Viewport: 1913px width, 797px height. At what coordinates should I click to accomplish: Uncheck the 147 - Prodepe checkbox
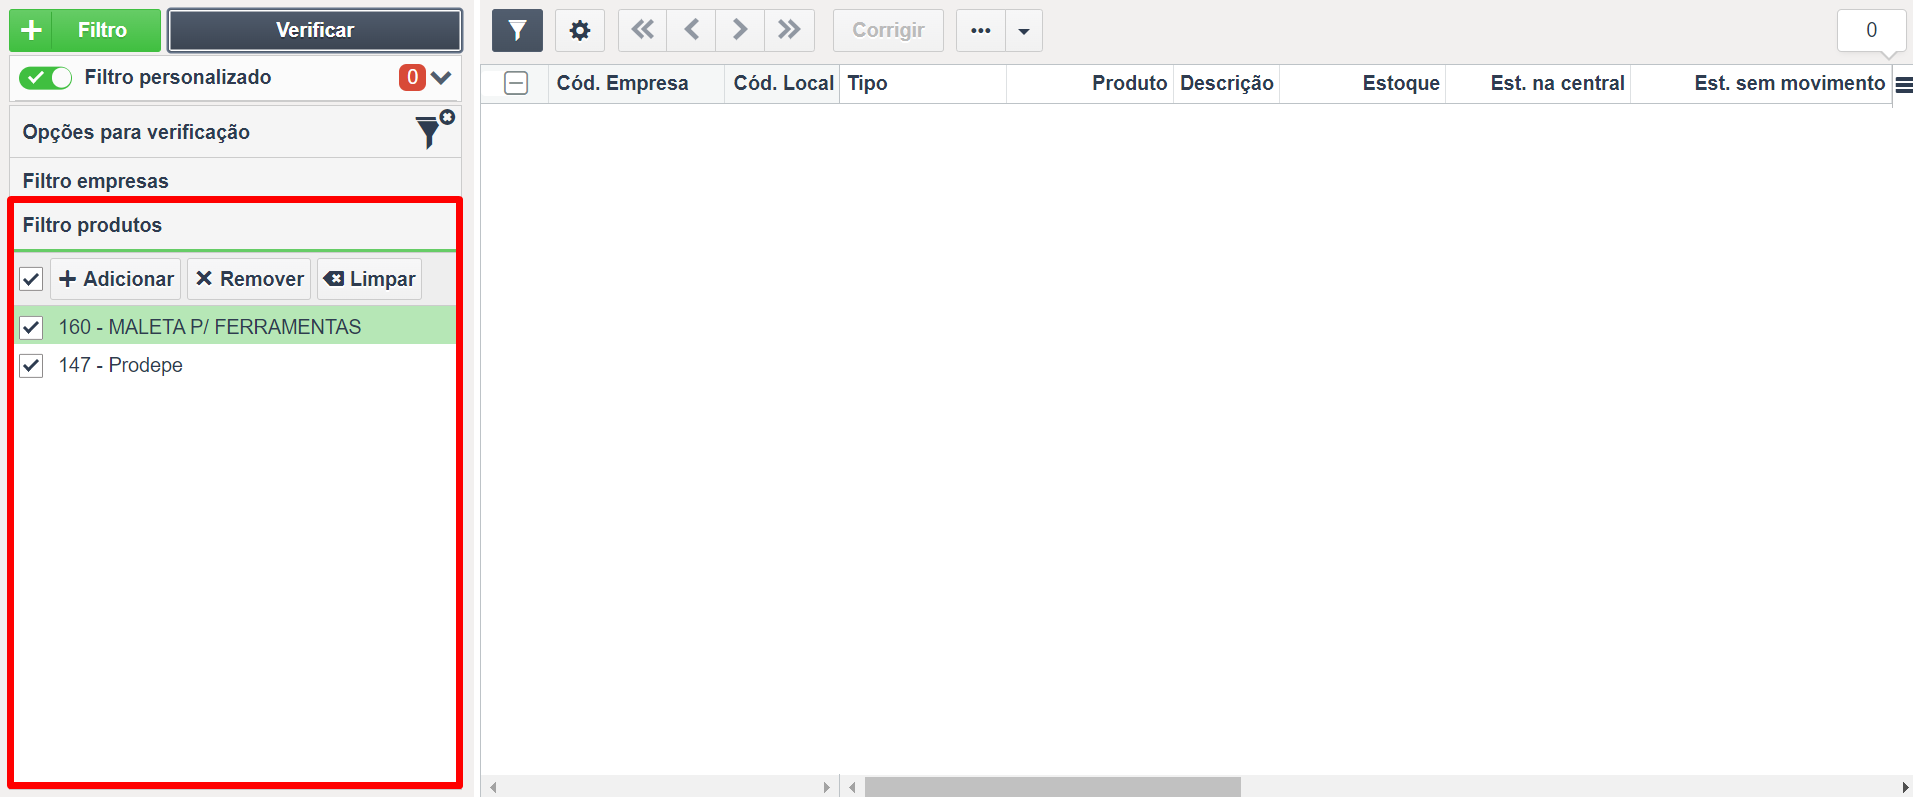pyautogui.click(x=31, y=365)
